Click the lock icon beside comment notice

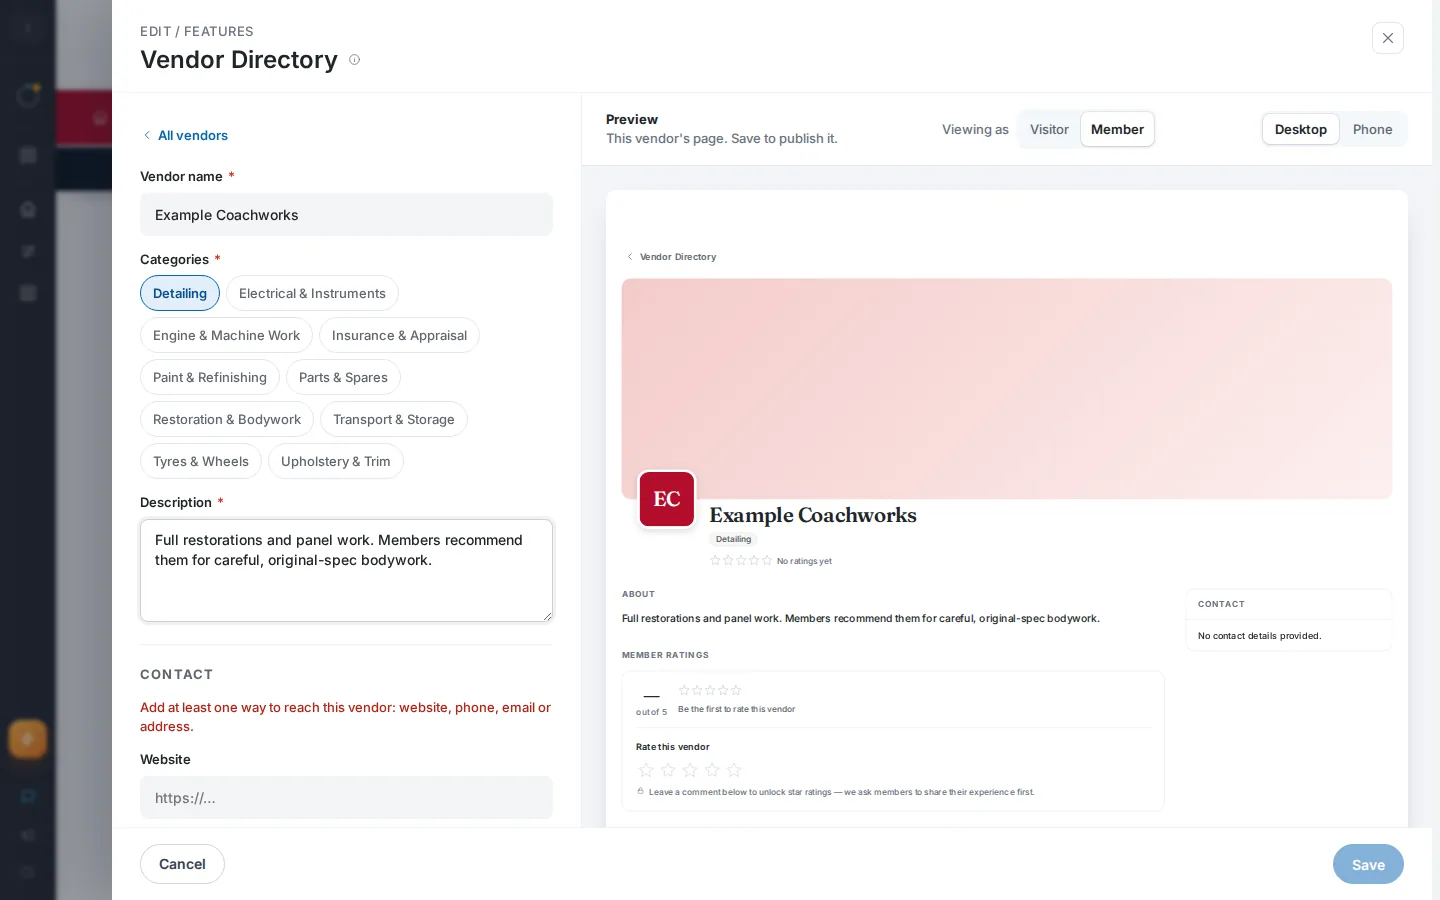[640, 791]
